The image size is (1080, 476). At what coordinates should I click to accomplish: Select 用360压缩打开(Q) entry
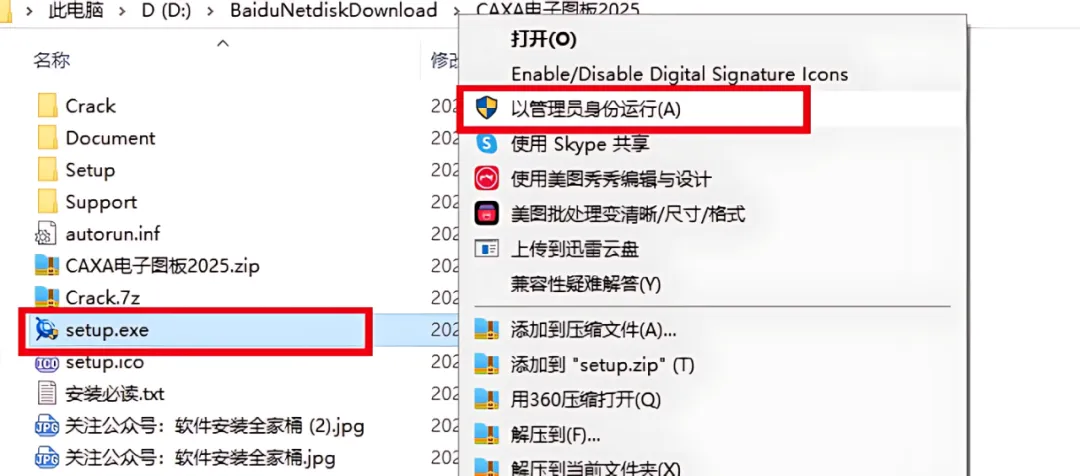585,399
